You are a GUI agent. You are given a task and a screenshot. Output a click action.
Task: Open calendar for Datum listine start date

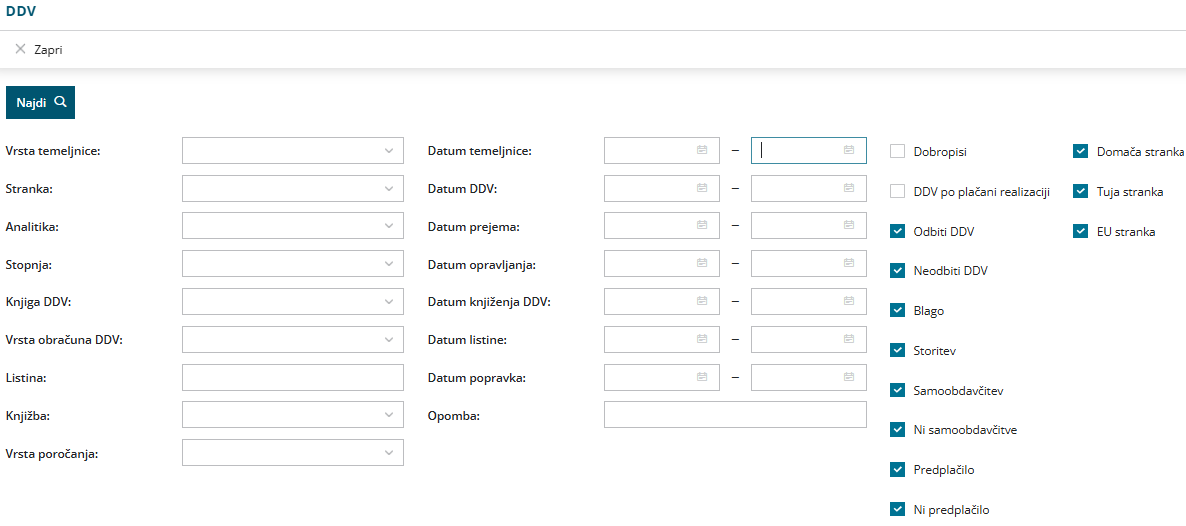click(702, 339)
